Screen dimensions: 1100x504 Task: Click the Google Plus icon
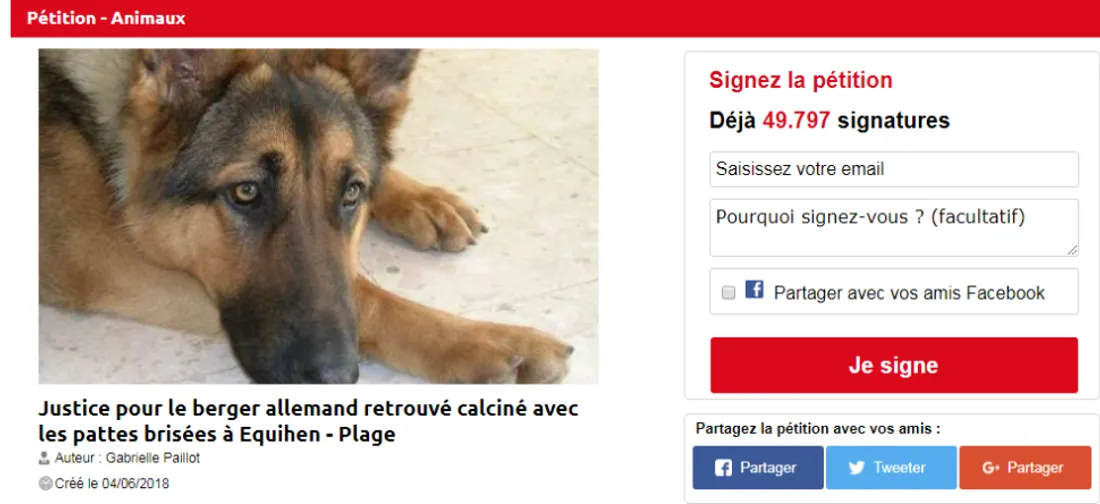click(991, 467)
